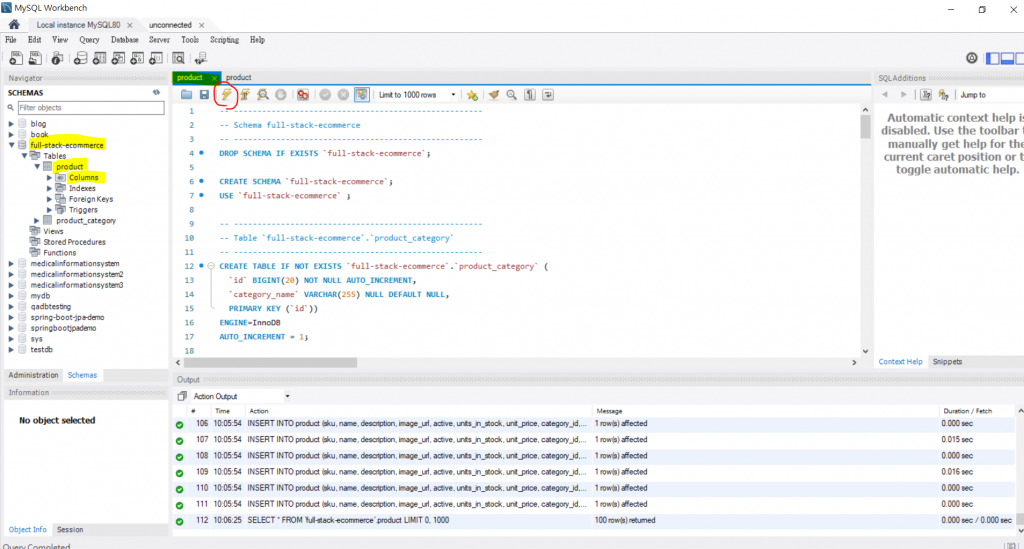Get manual context help at caret
The image size is (1024, 549).
click(x=925, y=95)
